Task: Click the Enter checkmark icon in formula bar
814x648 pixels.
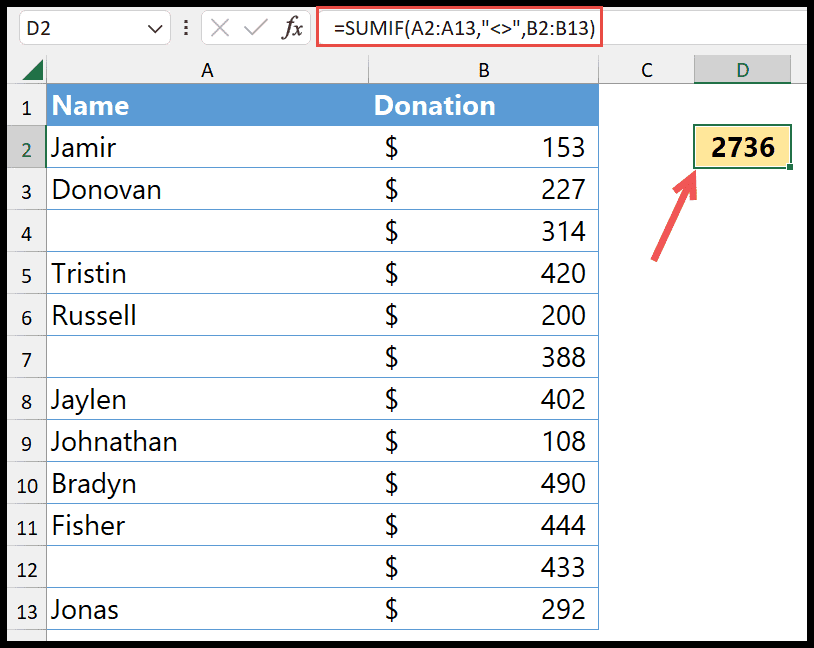Action: (x=256, y=29)
